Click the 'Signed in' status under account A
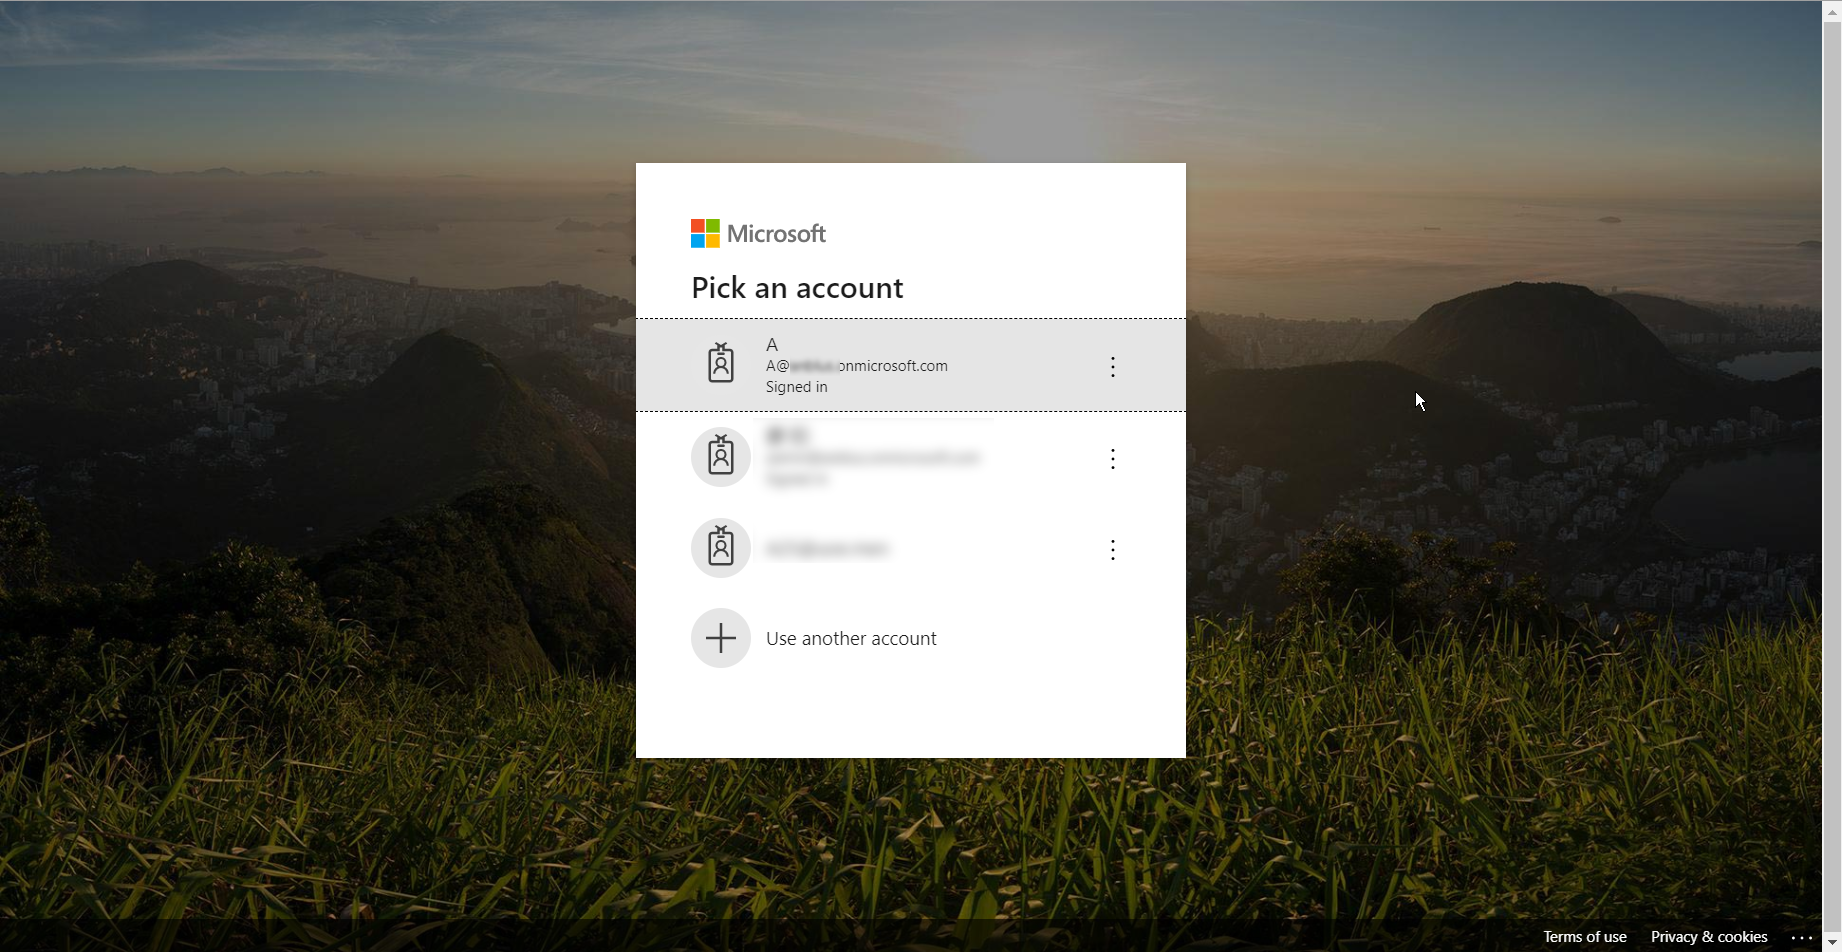This screenshot has height=952, width=1842. click(796, 387)
